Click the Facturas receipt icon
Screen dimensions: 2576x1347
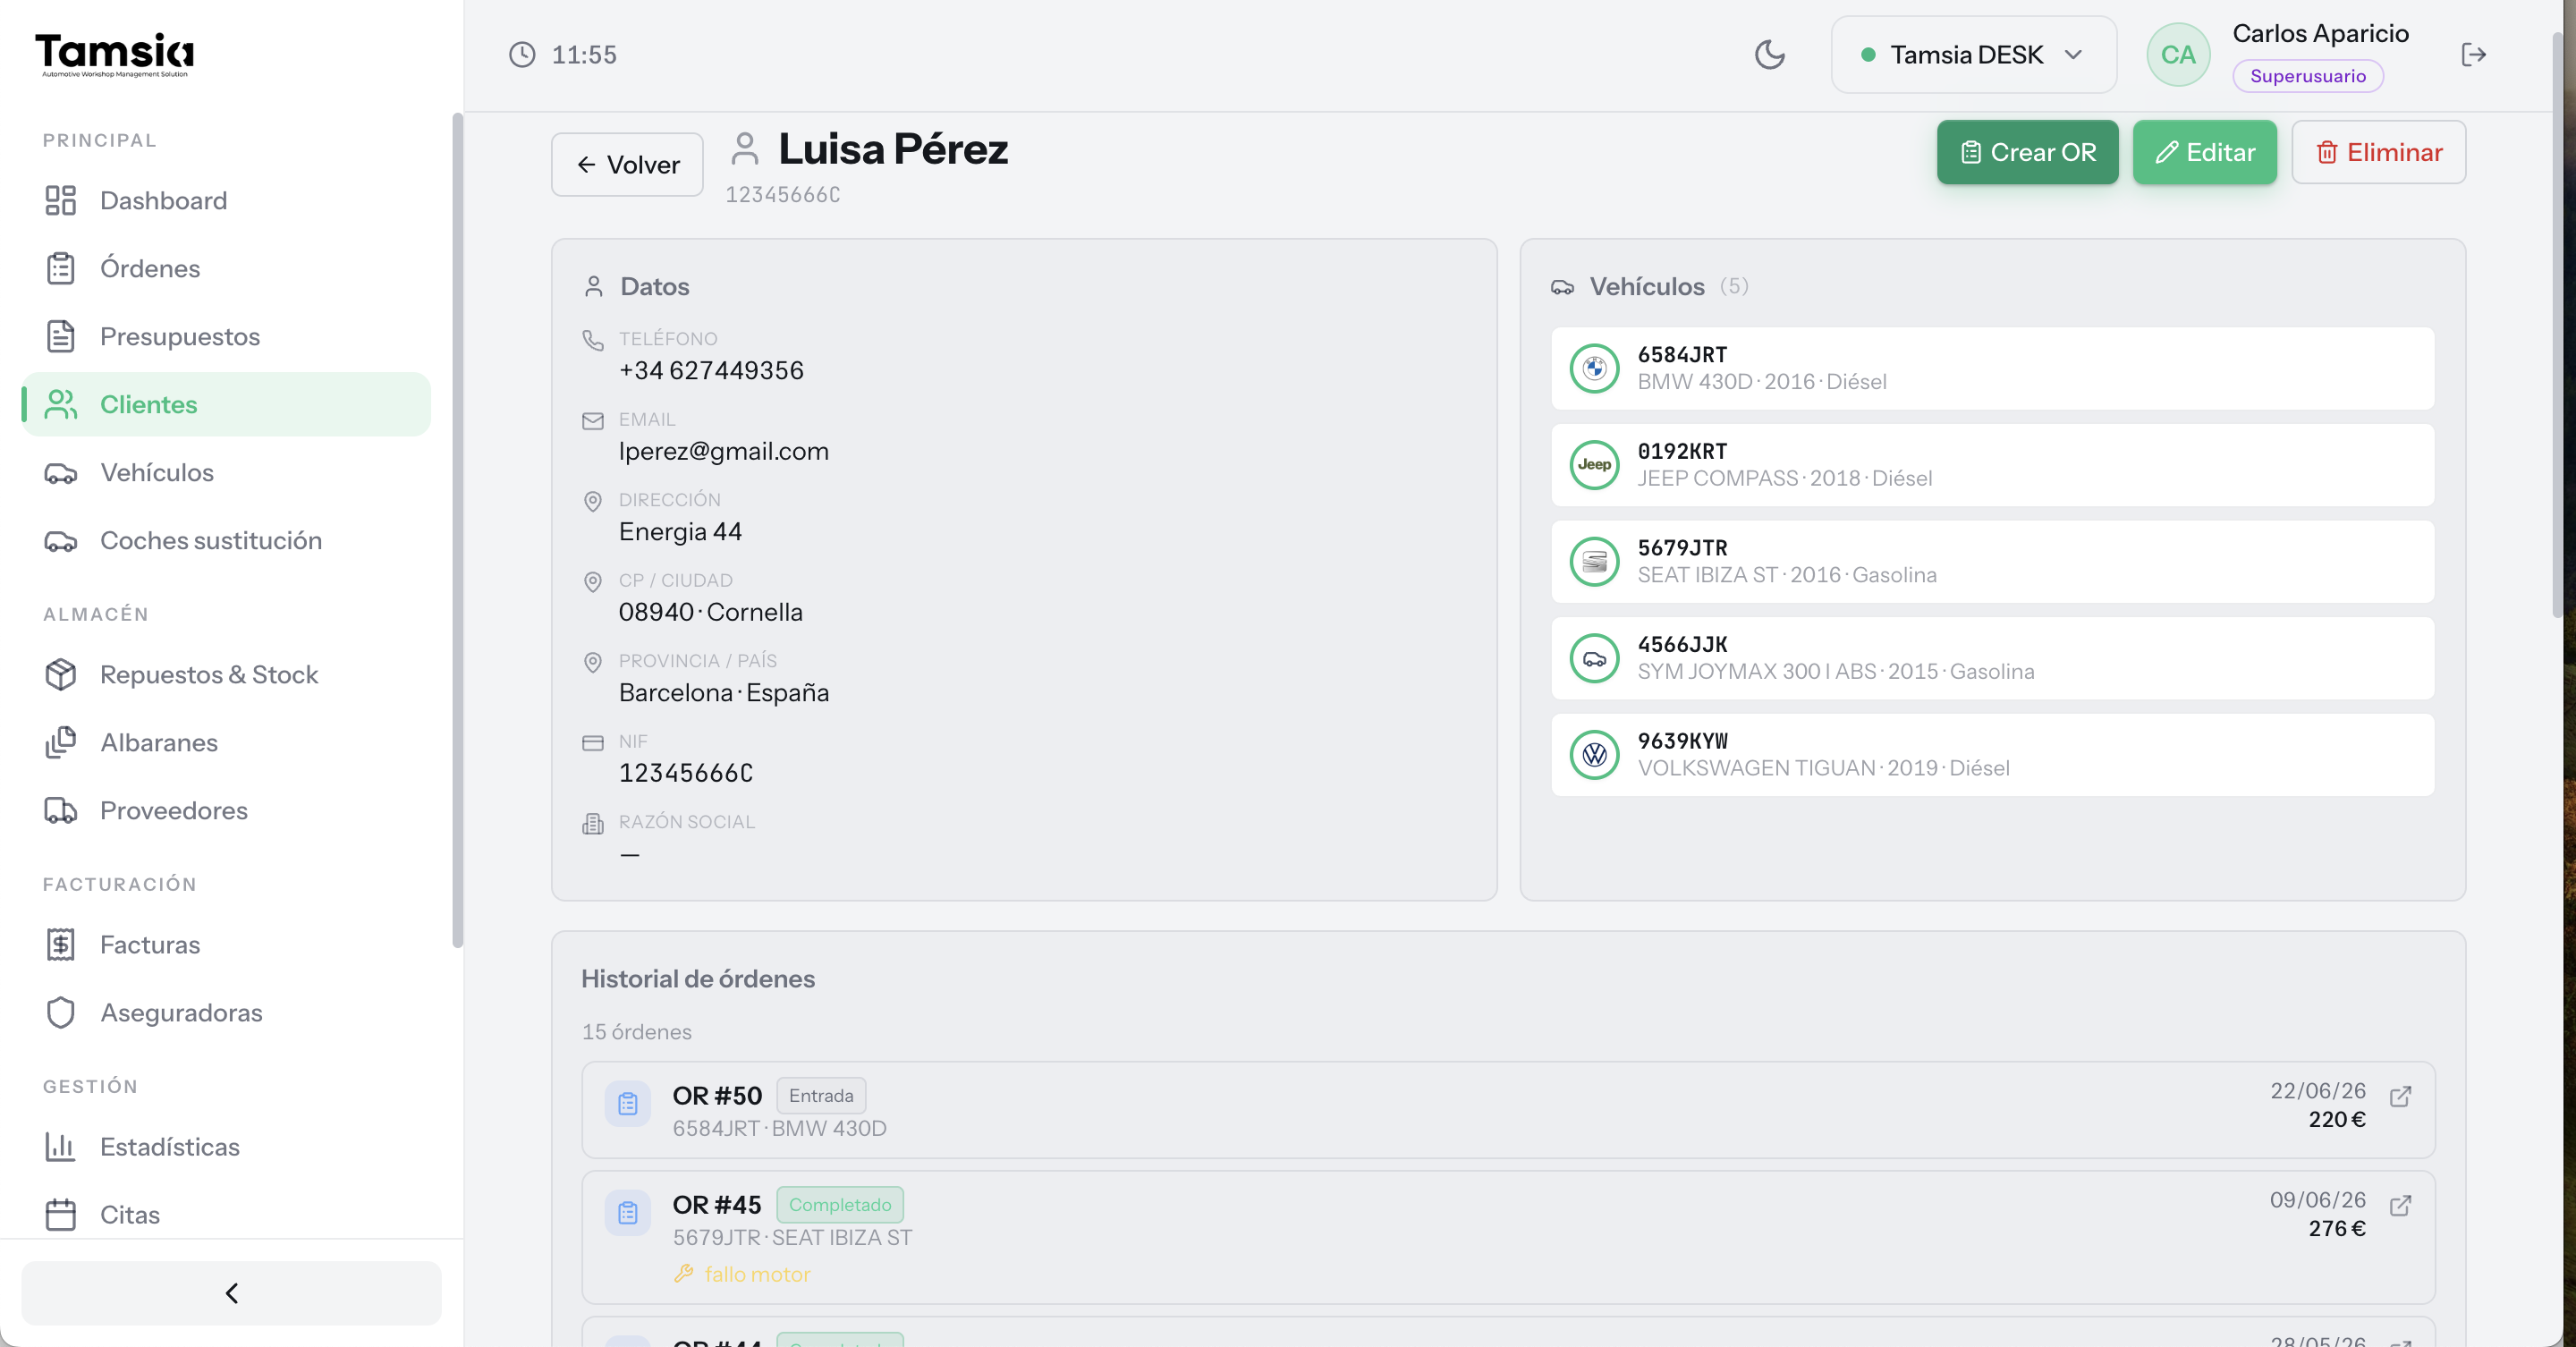click(61, 945)
